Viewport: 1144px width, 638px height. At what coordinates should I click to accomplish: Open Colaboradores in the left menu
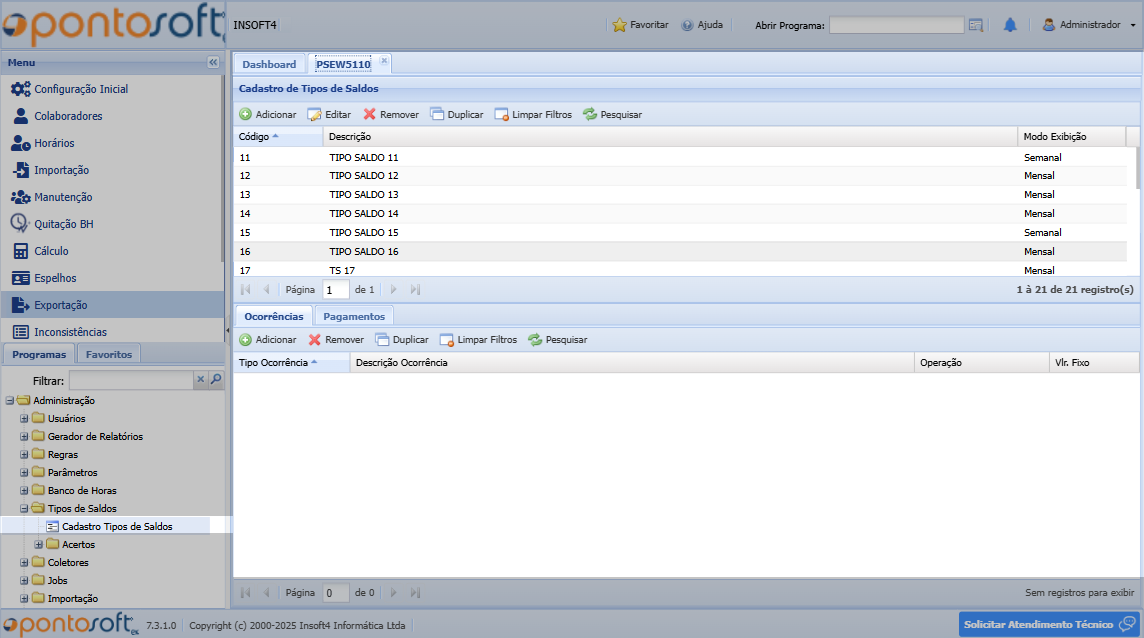(x=68, y=116)
